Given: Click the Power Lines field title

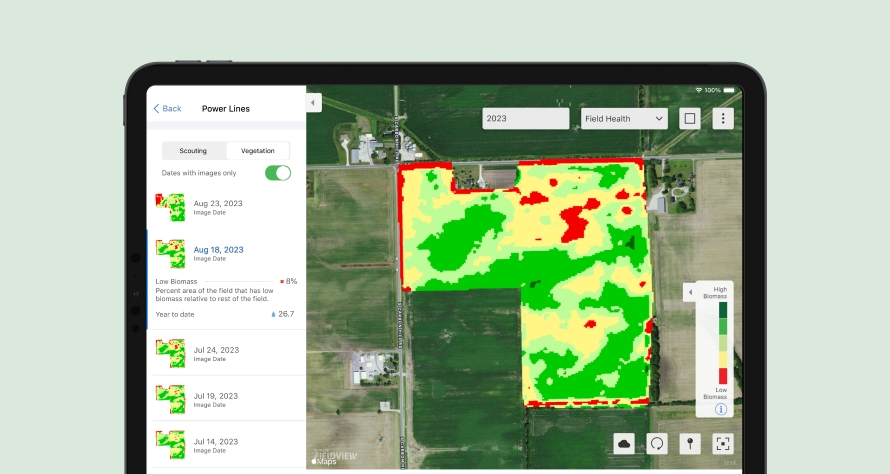Looking at the screenshot, I should [226, 108].
